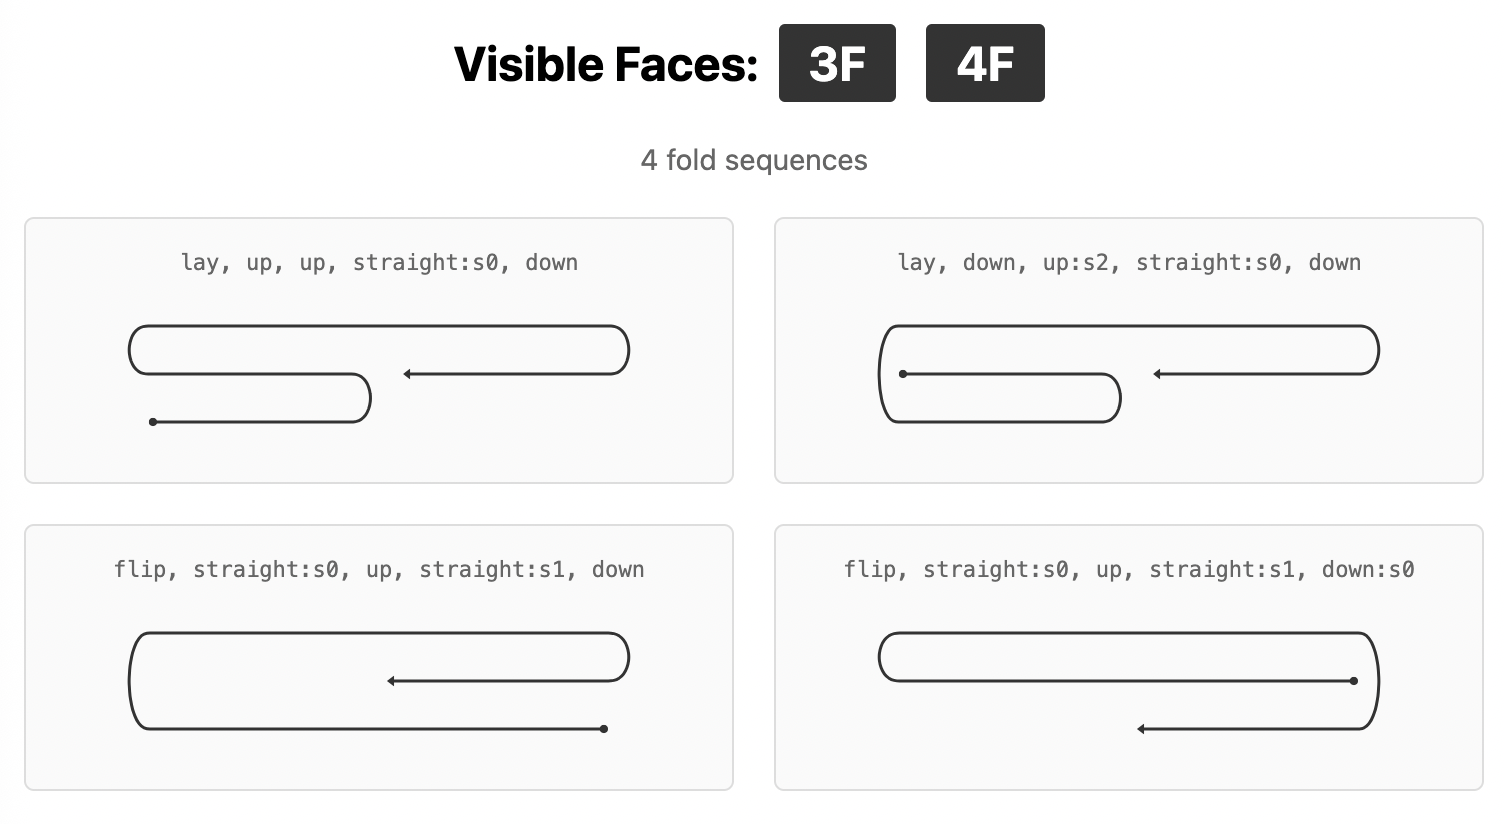Viewport: 1504px width, 824px height.
Task: Open the bottom-left fold sequence card
Action: tap(379, 657)
